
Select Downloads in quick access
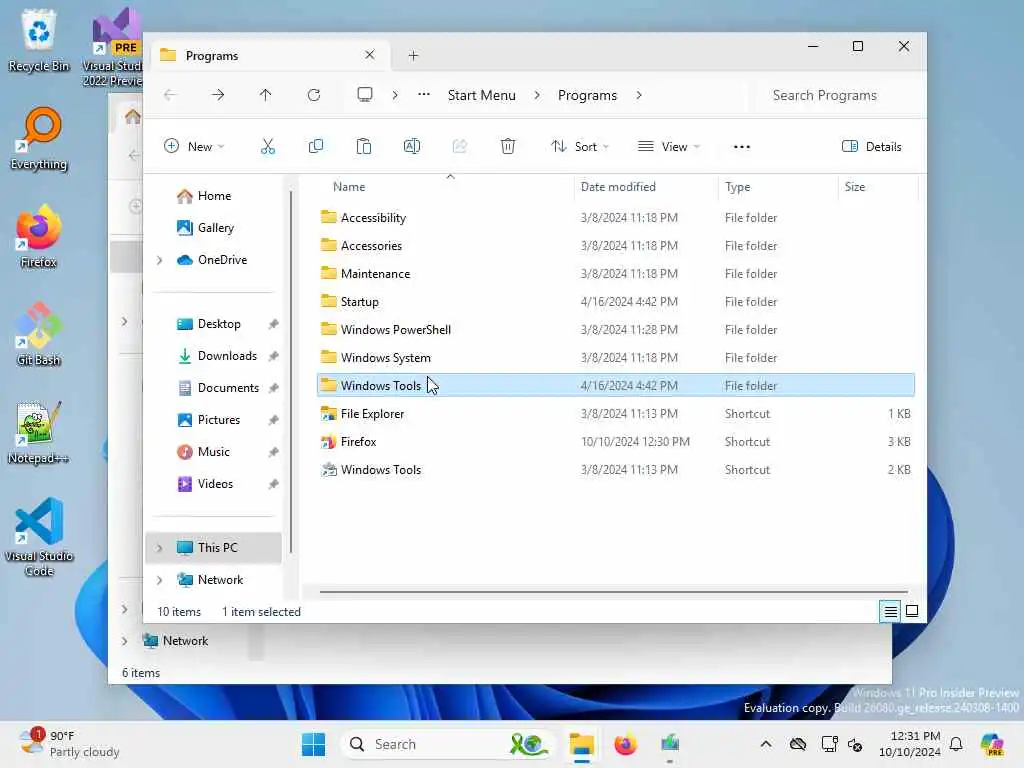tap(227, 356)
